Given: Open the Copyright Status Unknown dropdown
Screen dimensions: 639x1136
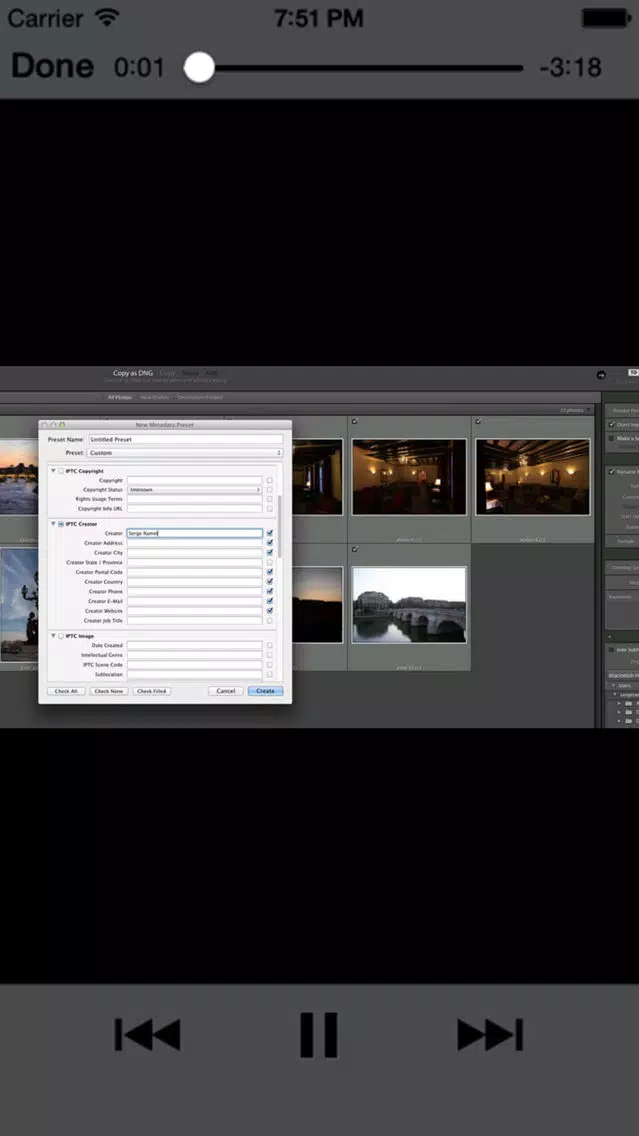Looking at the screenshot, I should (x=194, y=490).
